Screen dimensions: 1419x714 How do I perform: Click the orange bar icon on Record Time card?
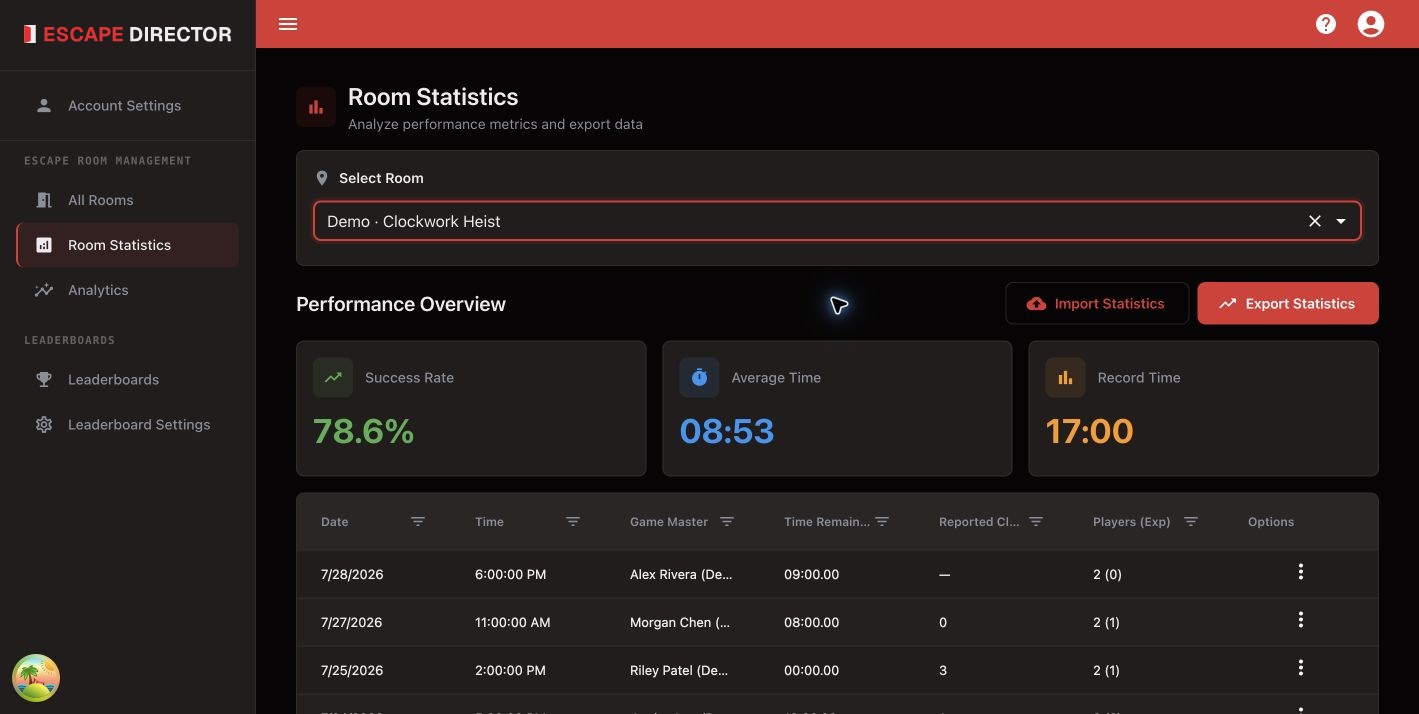click(x=1065, y=378)
